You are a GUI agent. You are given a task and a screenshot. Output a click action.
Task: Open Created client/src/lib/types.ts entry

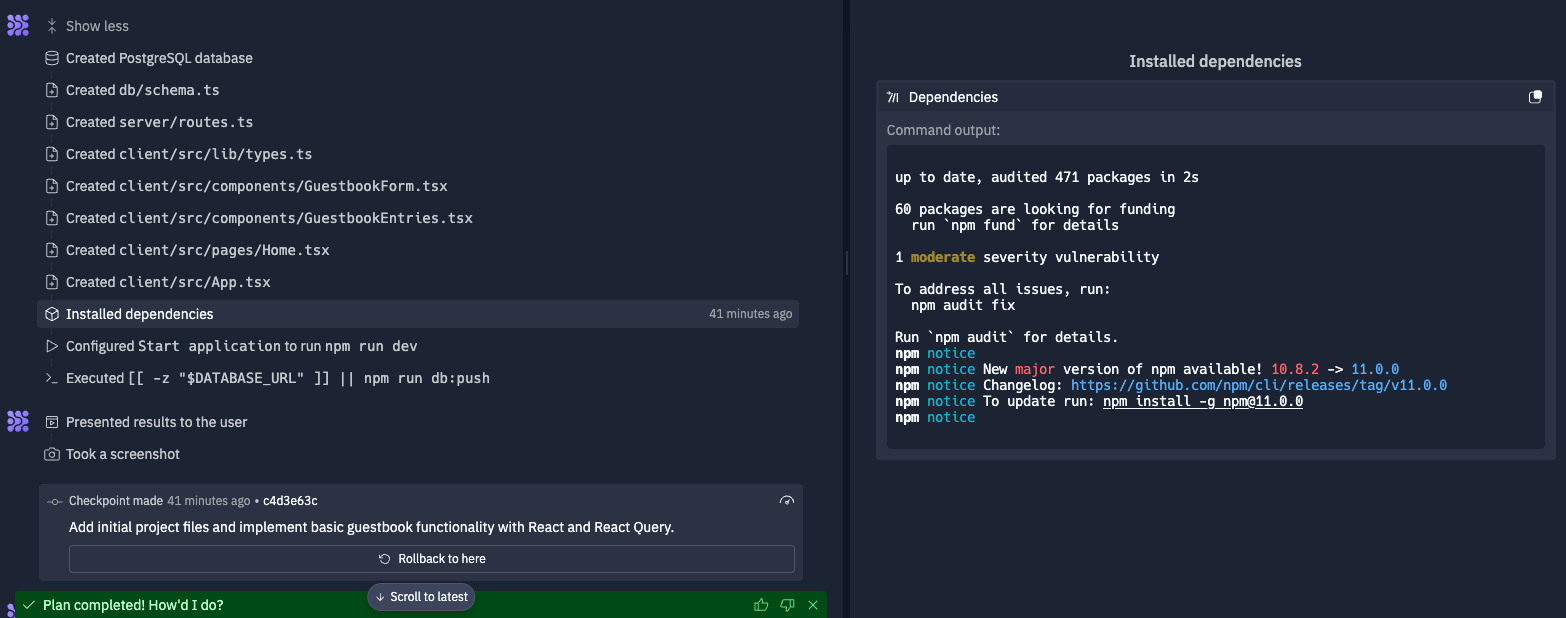click(189, 154)
